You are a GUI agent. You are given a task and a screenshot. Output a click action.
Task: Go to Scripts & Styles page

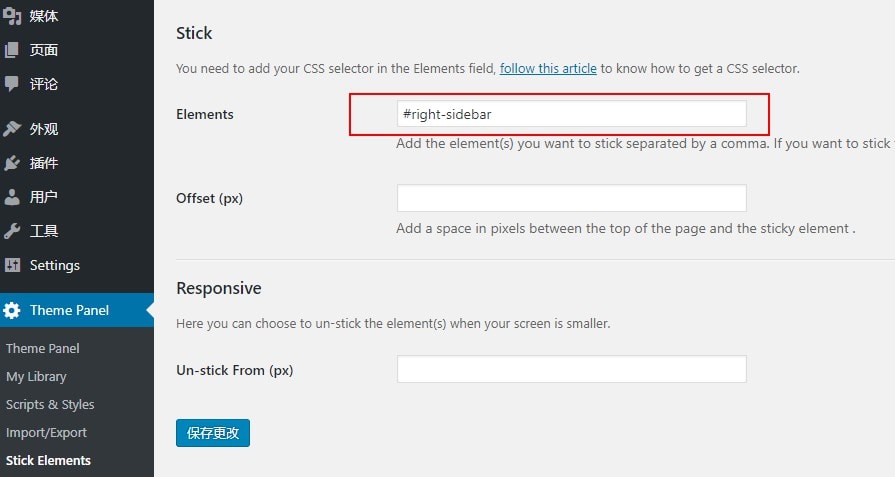coord(50,404)
